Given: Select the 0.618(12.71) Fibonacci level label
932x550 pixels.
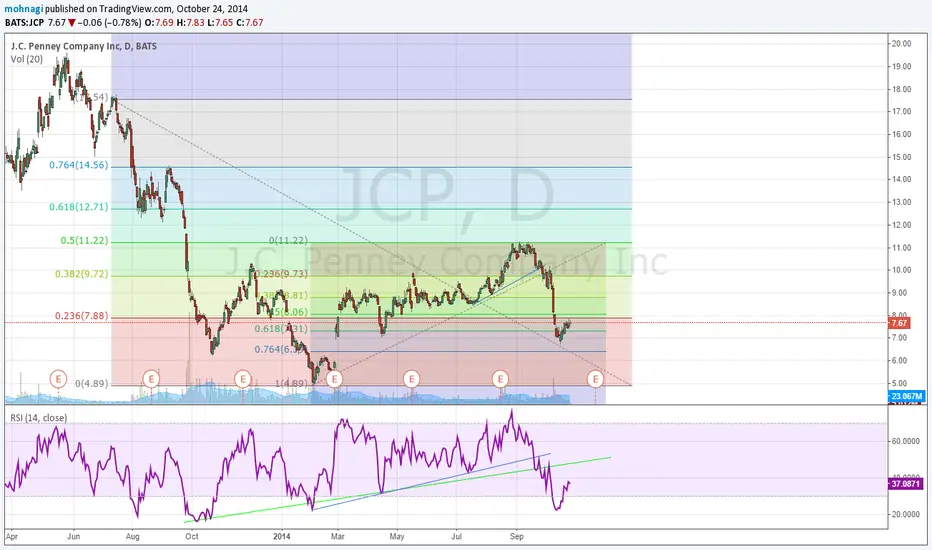Looking at the screenshot, I should click(x=78, y=207).
